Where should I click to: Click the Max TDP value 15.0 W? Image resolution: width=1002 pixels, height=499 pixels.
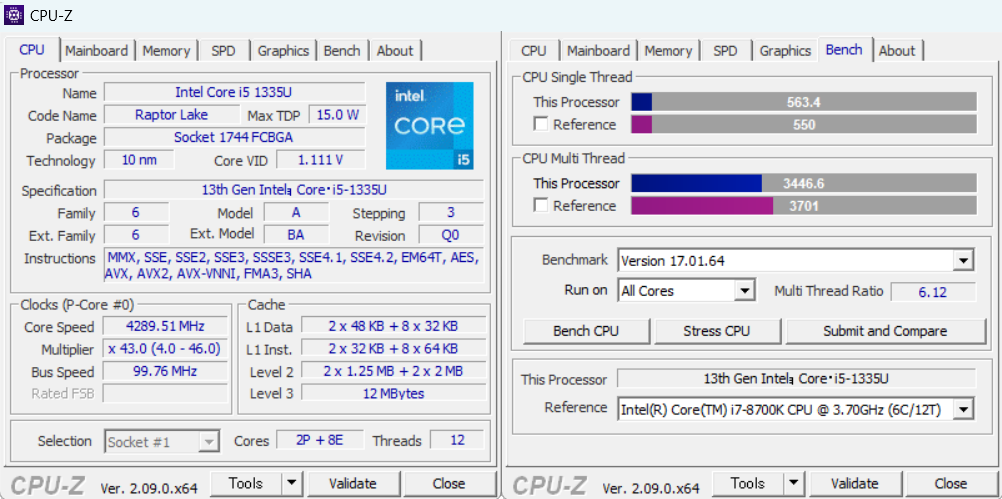point(337,115)
